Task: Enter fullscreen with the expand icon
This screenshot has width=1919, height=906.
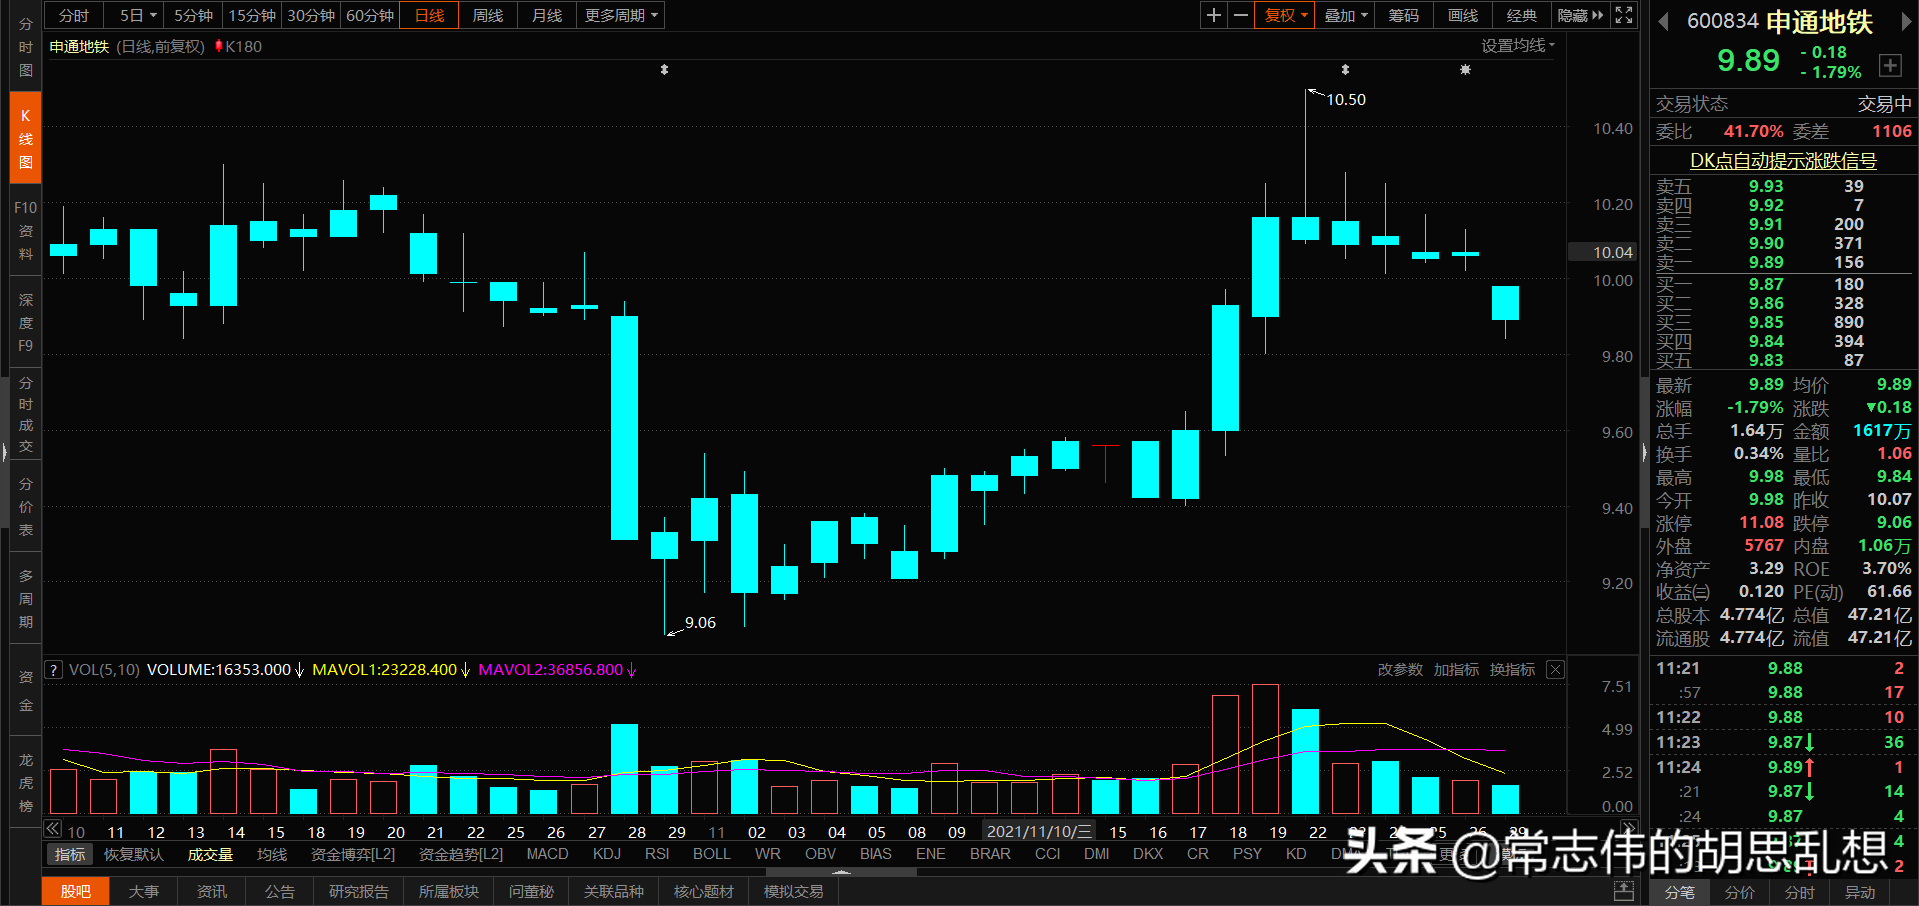Action: (x=1623, y=15)
